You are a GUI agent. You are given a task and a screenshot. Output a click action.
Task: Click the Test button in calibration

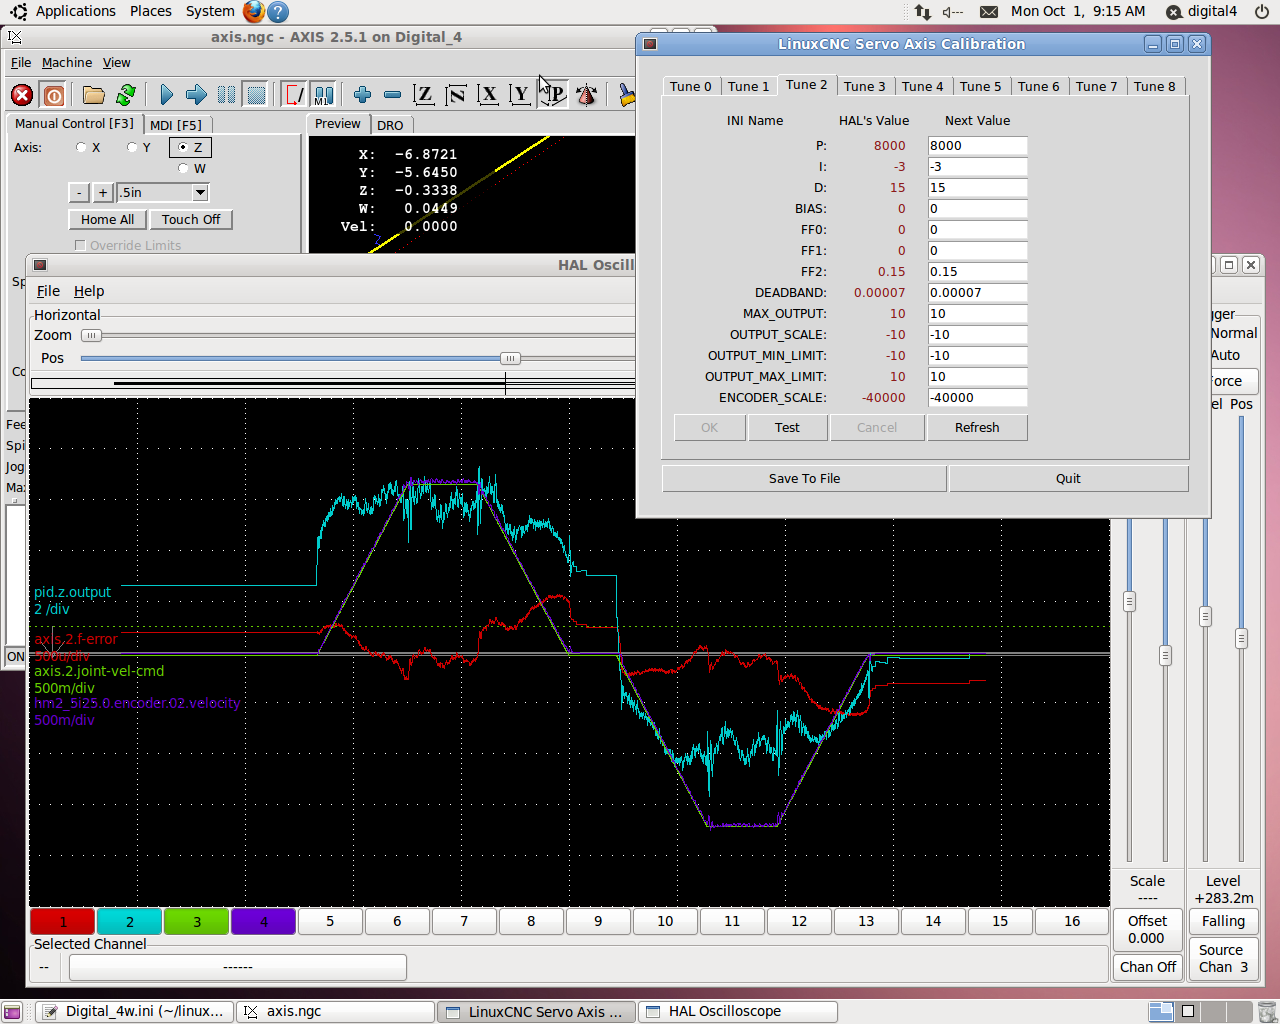787,427
